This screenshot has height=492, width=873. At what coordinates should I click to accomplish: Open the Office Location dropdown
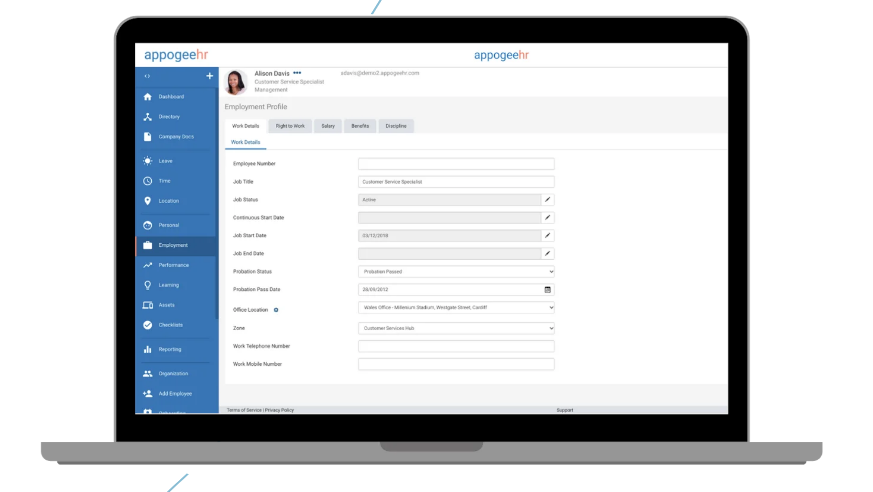click(x=456, y=308)
